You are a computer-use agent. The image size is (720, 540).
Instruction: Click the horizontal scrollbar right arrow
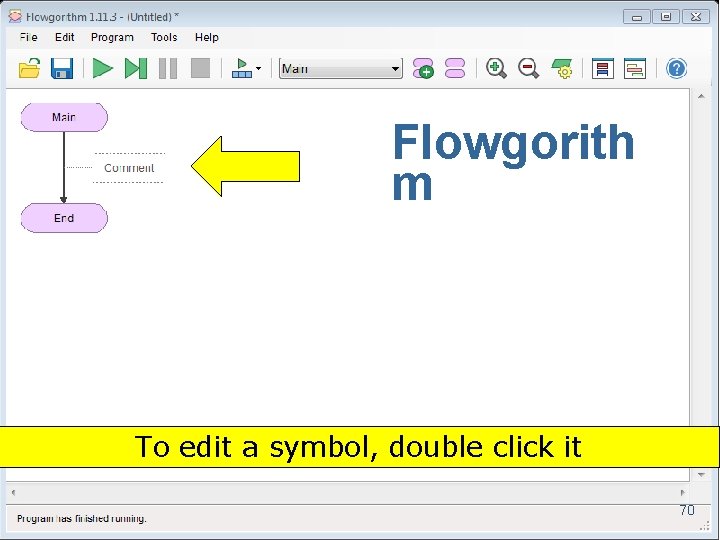click(x=683, y=493)
